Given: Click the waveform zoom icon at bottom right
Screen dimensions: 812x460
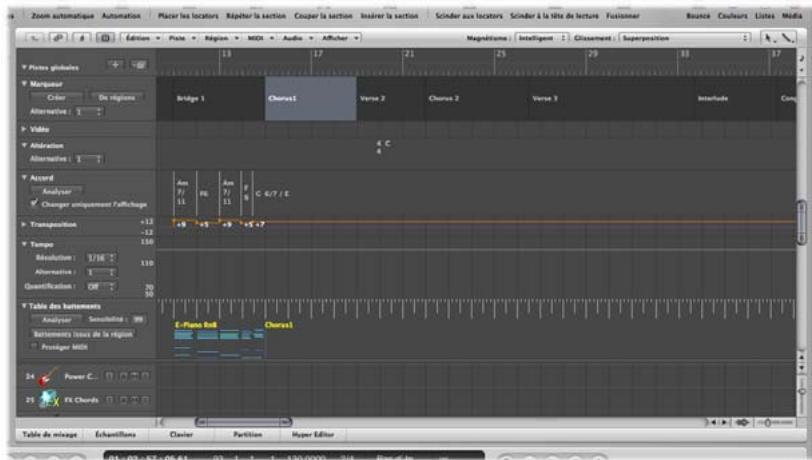Looking at the screenshot, I should pyautogui.click(x=742, y=423).
